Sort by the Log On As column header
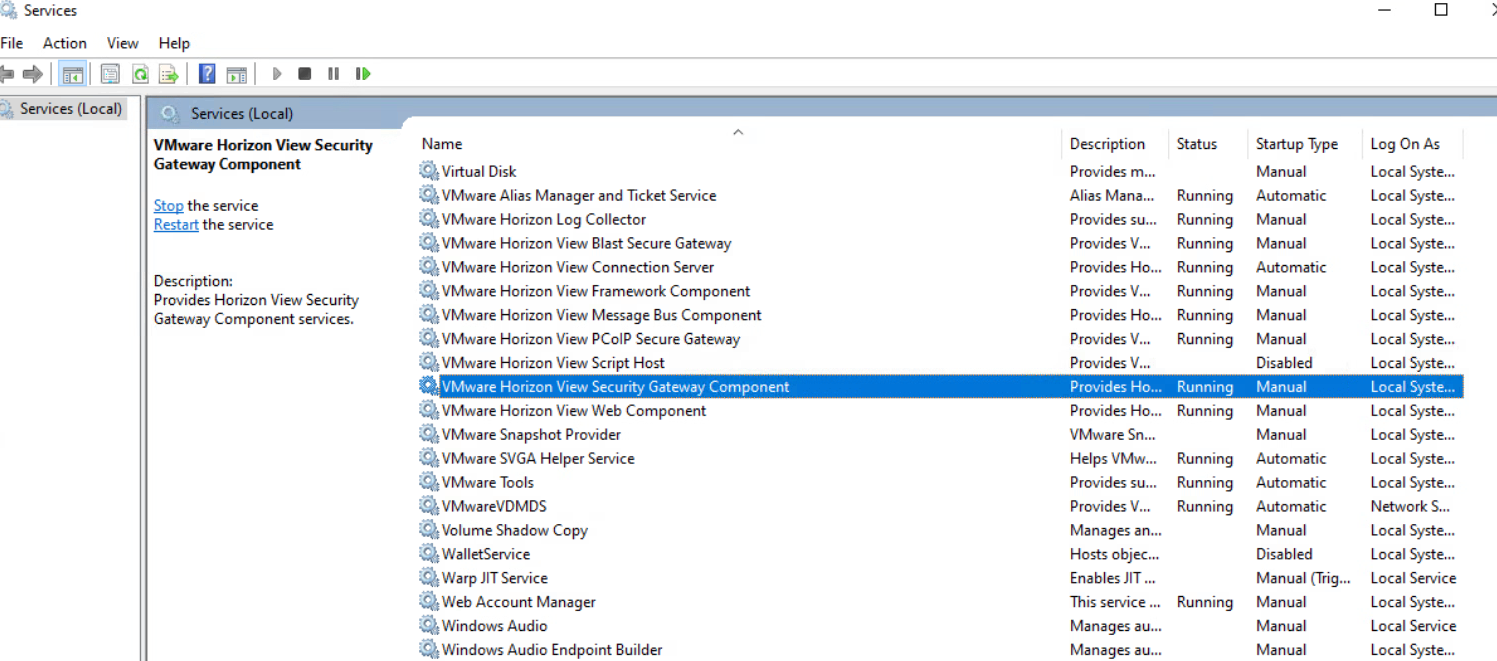Screen dimensions: 1497x661 pos(1405,144)
